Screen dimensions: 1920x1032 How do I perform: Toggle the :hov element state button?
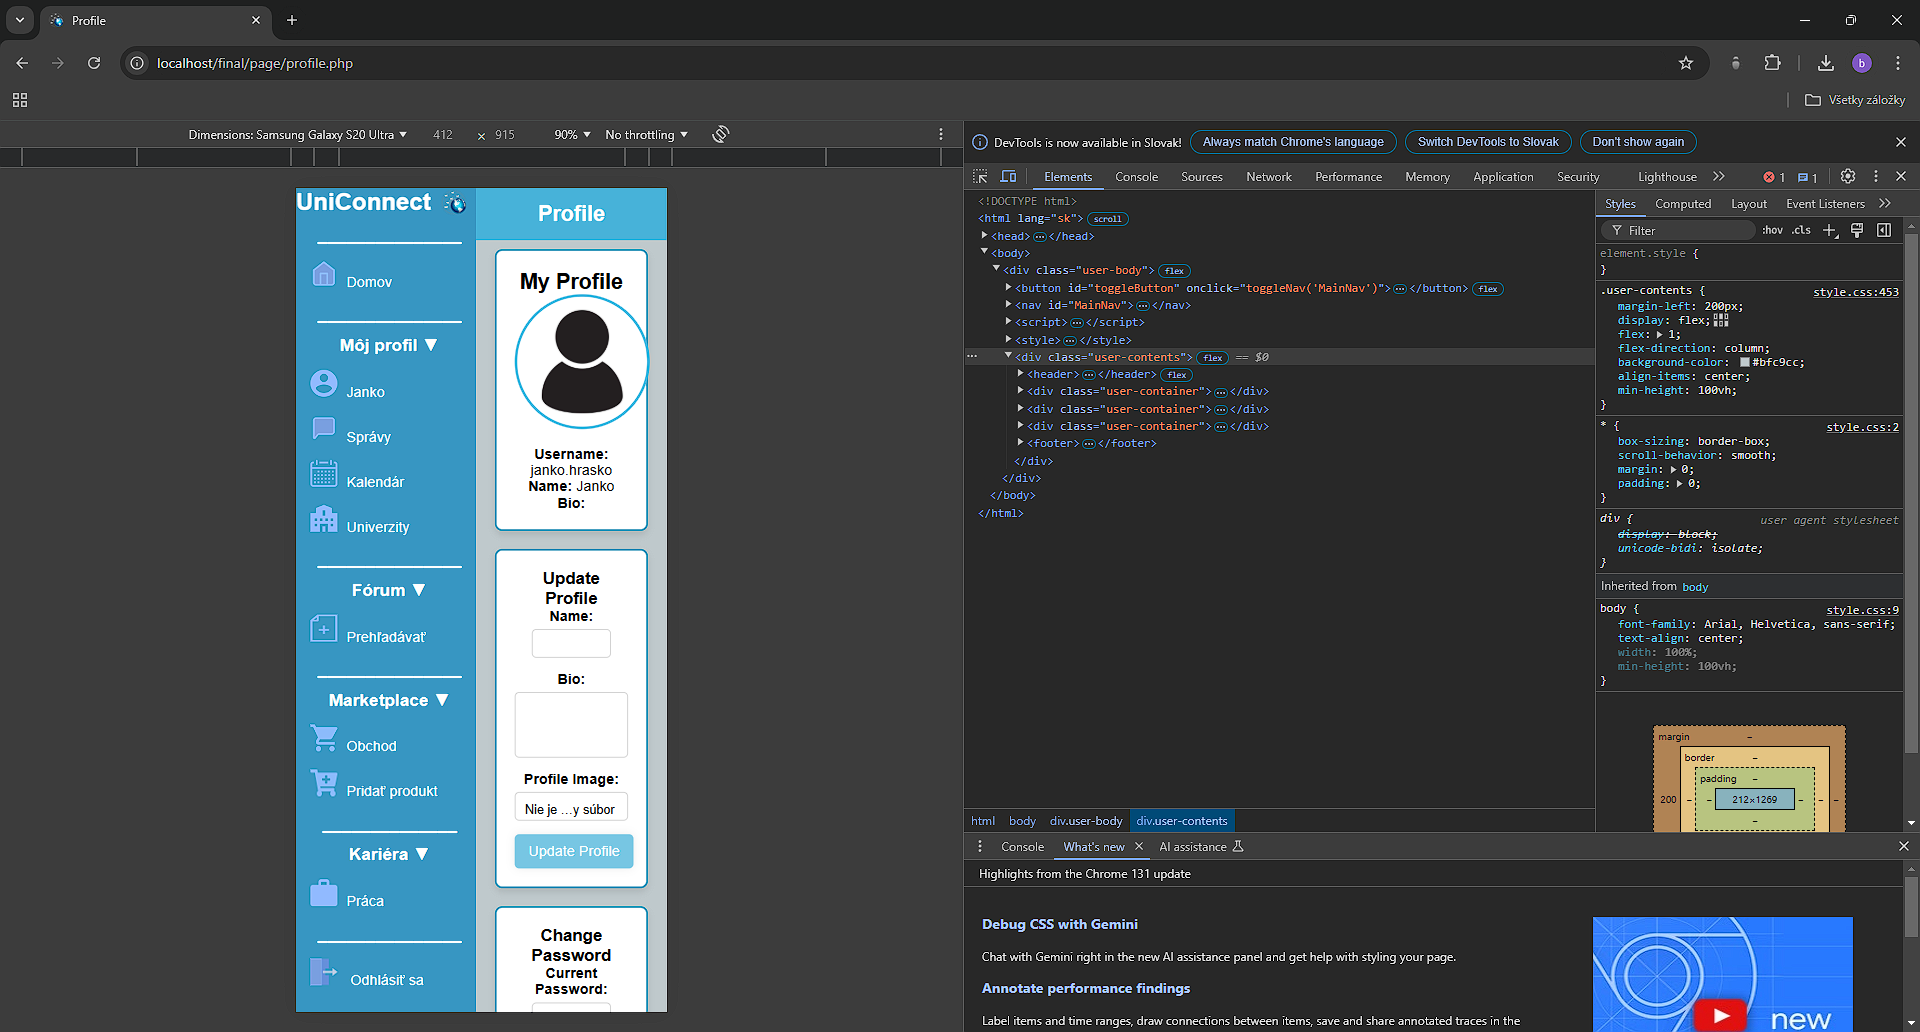(x=1772, y=230)
